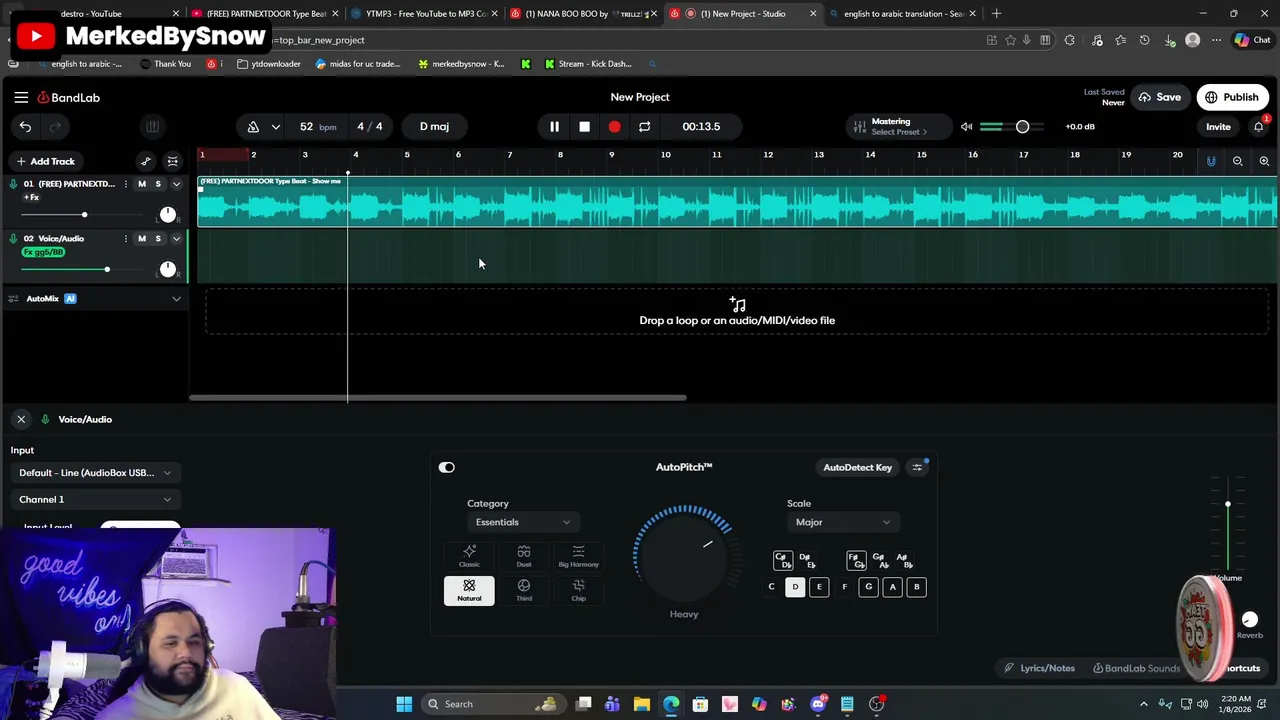Image resolution: width=1280 pixels, height=720 pixels.
Task: Click the master volume speaker icon
Action: tap(966, 127)
